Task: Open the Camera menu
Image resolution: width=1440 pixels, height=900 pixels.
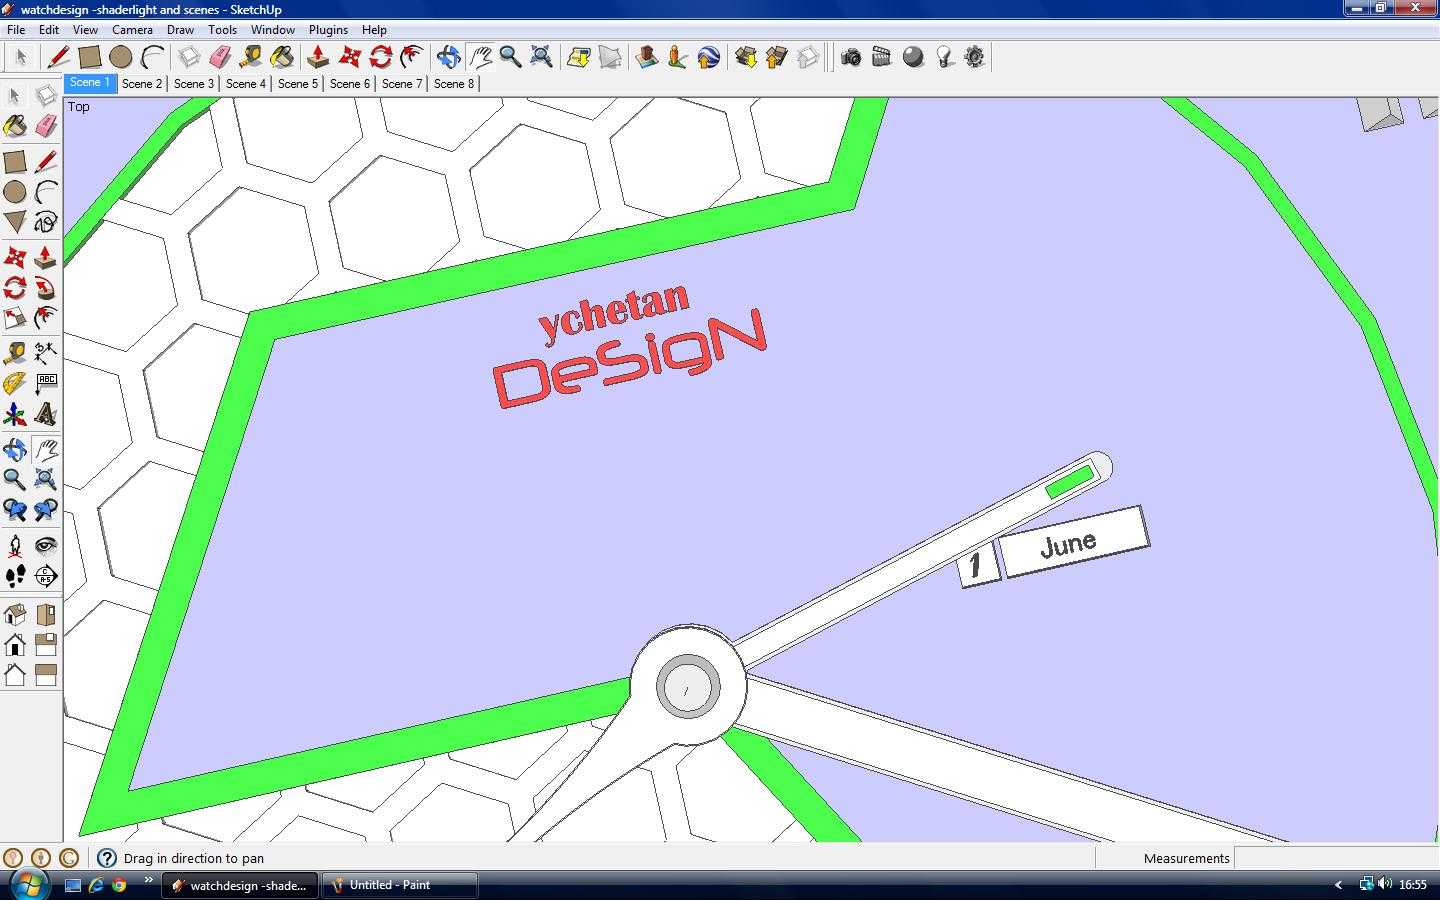Action: coord(132,30)
